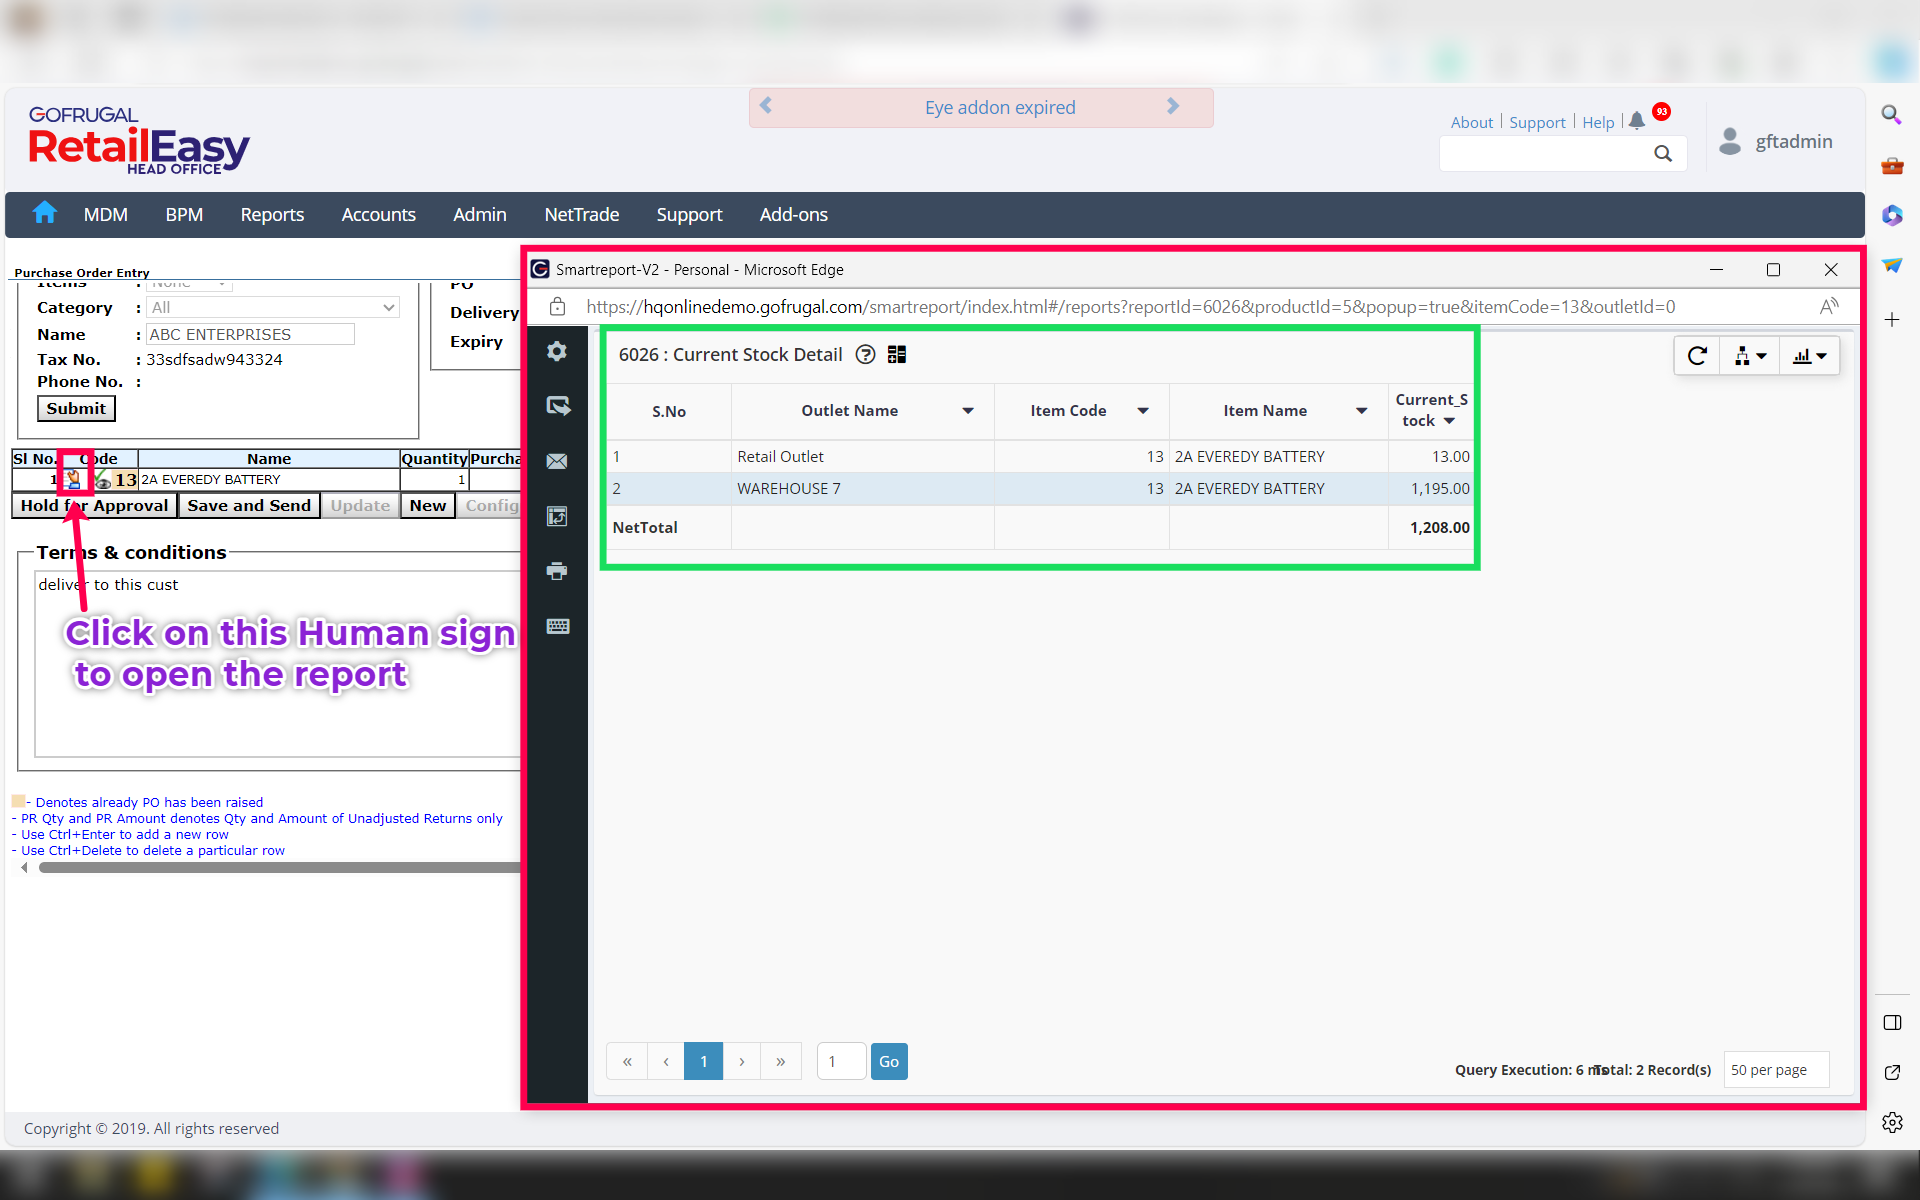Refresh the Current Stock Detail report
The width and height of the screenshot is (1920, 1200).
point(1697,356)
